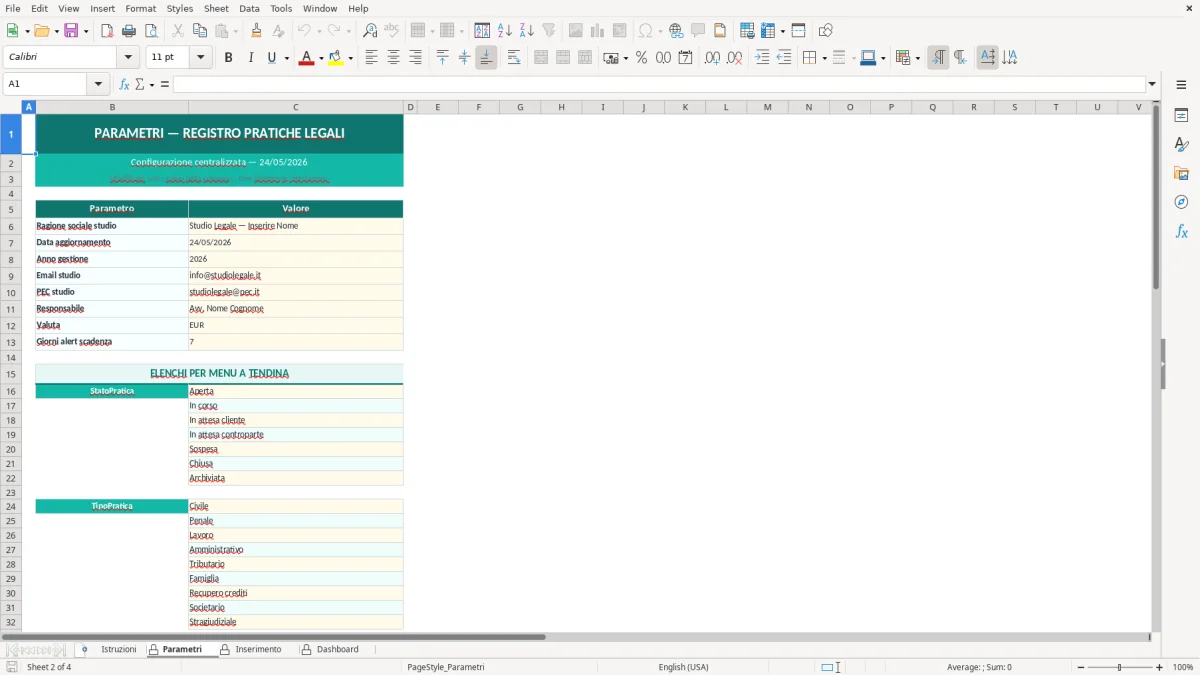Open sidebar Properties panel icon
1200x675 pixels.
coord(1181,115)
